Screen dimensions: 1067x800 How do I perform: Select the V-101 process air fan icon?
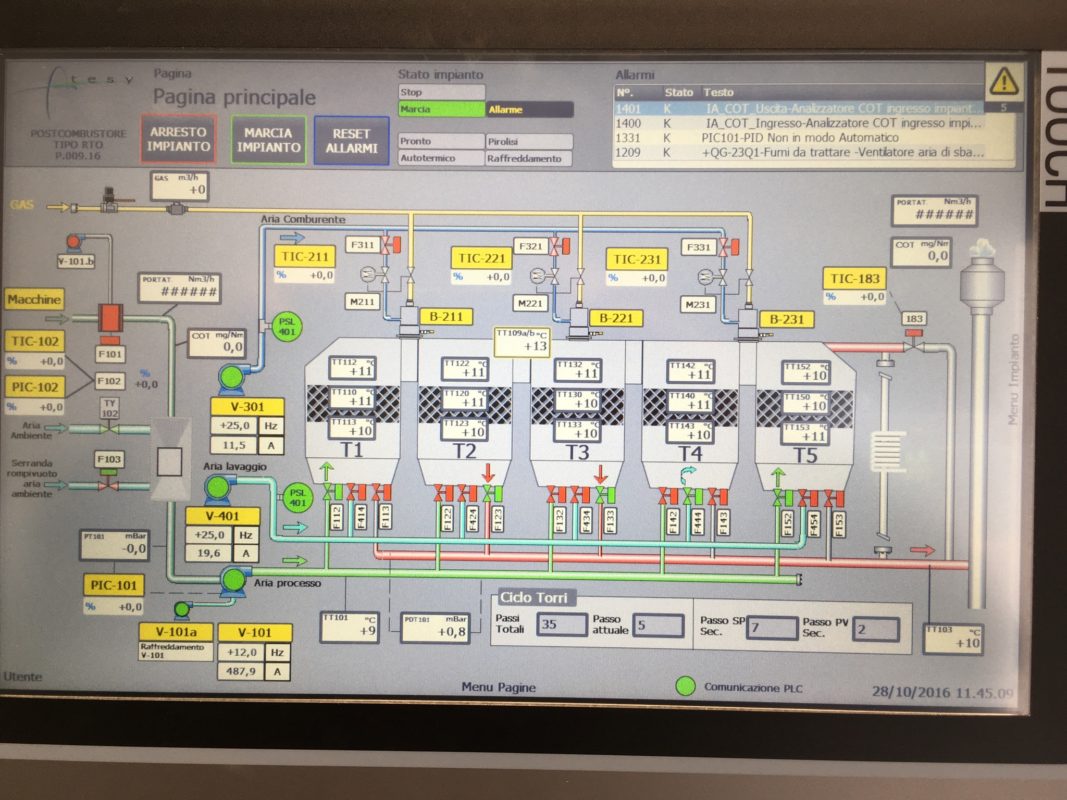pyautogui.click(x=233, y=581)
